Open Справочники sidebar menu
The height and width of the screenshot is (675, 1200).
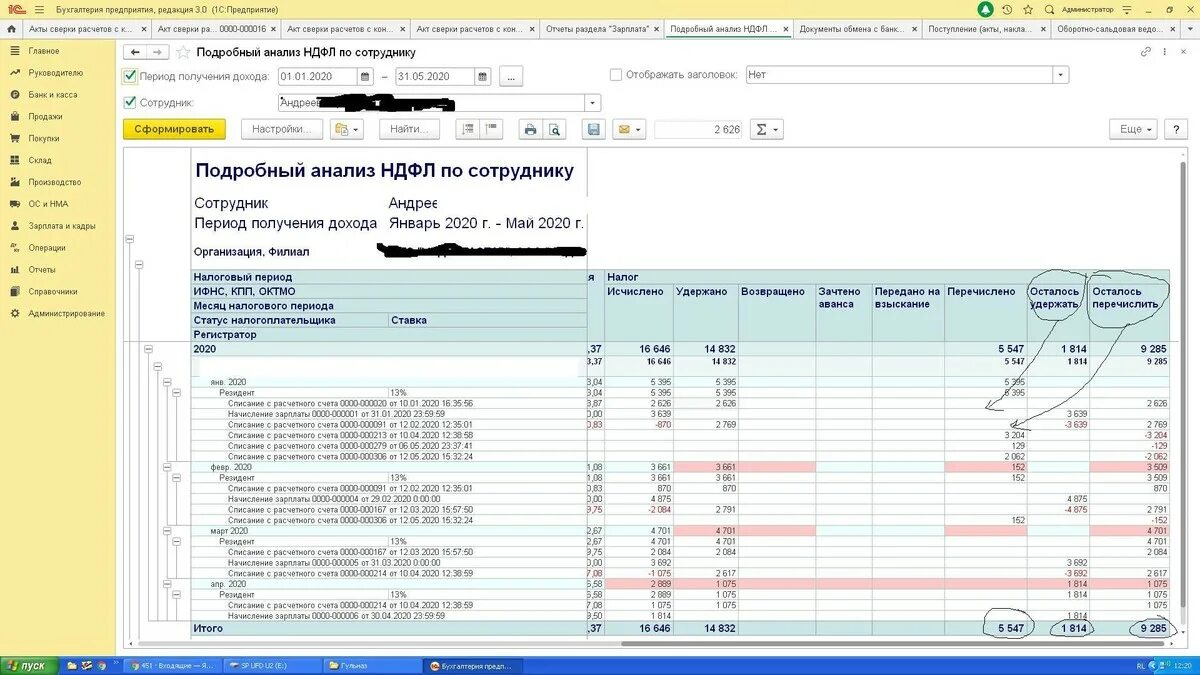(x=53, y=292)
